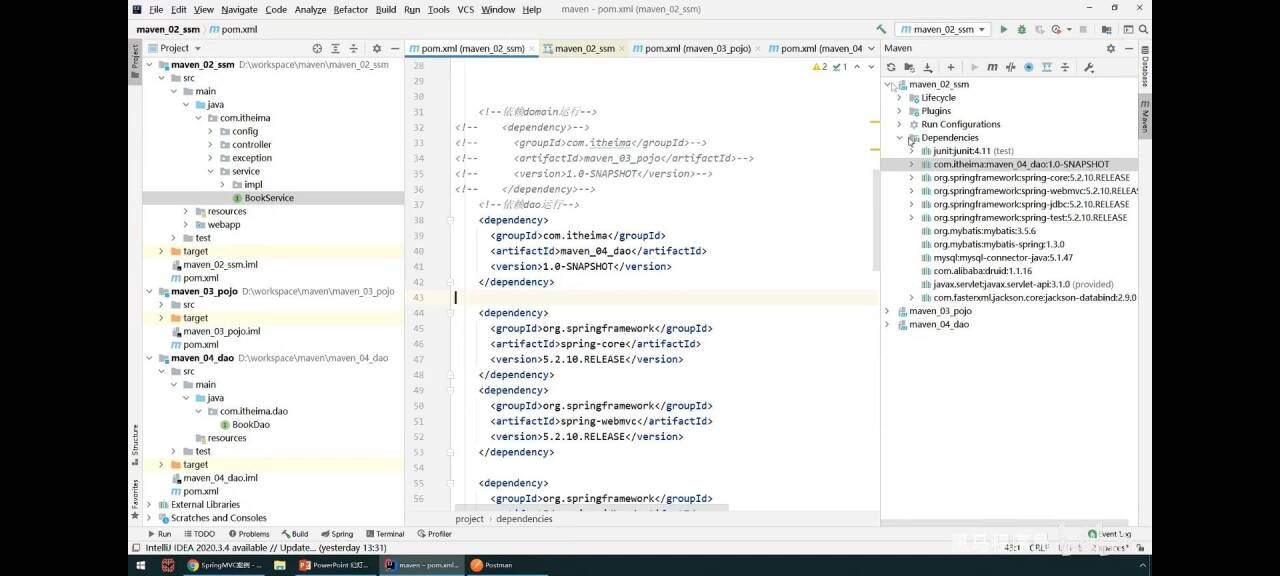Click IntelliJ IDEA 2020.3.4 available update notice
Viewport: 1280px width, 576px height.
(x=266, y=548)
